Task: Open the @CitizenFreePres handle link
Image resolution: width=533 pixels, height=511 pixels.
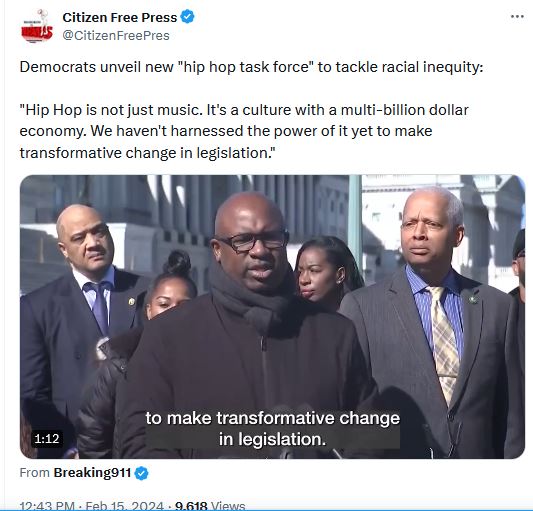Action: point(116,35)
